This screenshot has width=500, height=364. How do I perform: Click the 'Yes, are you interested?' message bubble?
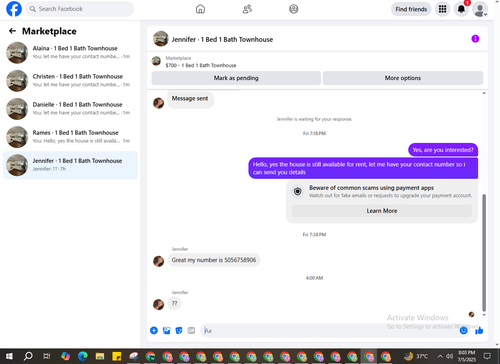(443, 150)
